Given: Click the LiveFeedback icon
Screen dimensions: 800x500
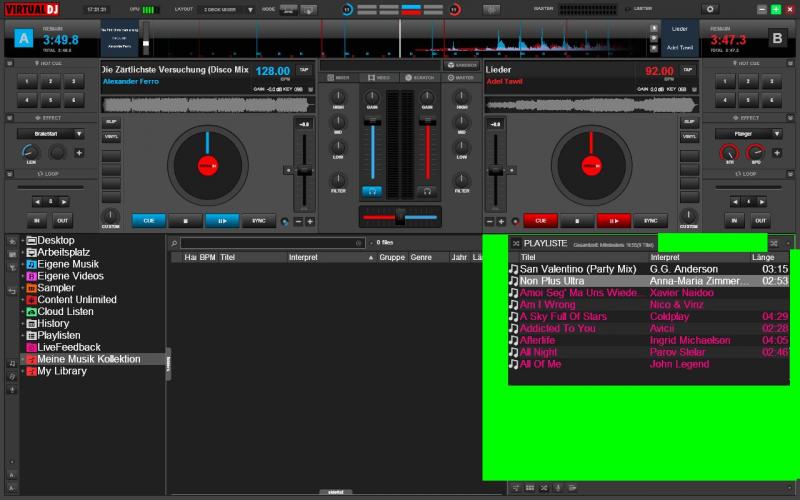Looking at the screenshot, I should (x=32, y=347).
